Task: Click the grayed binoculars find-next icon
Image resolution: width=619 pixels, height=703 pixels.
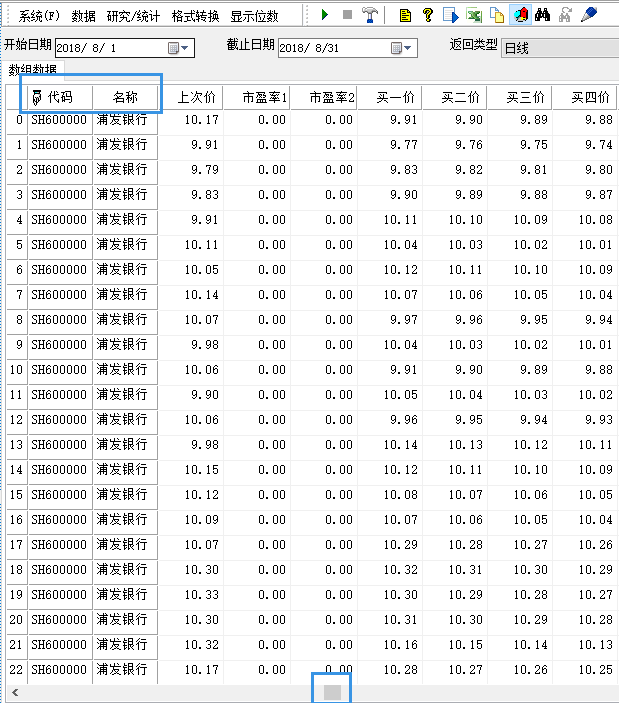Action: coord(565,15)
